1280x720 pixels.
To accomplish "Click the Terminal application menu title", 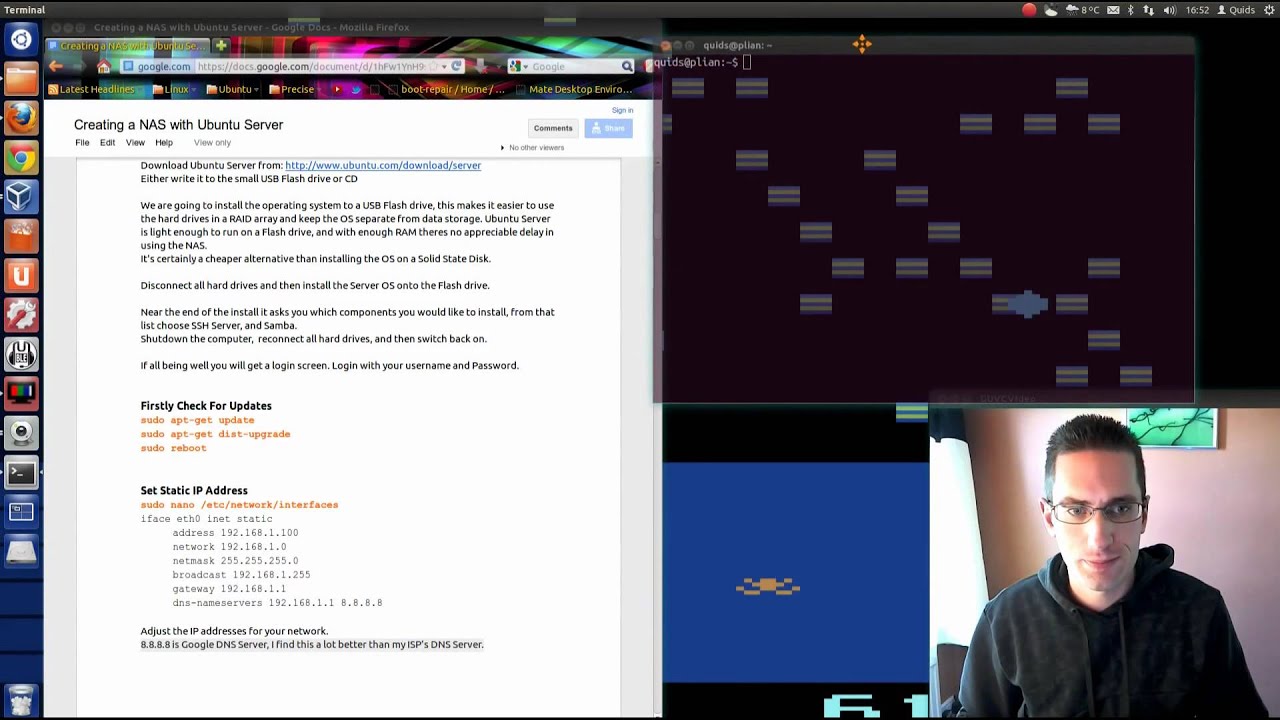I will click(x=25, y=10).
